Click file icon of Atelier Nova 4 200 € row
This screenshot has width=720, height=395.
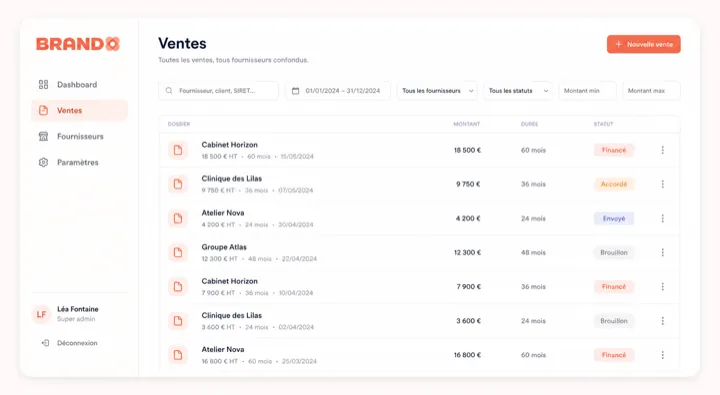pos(178,219)
